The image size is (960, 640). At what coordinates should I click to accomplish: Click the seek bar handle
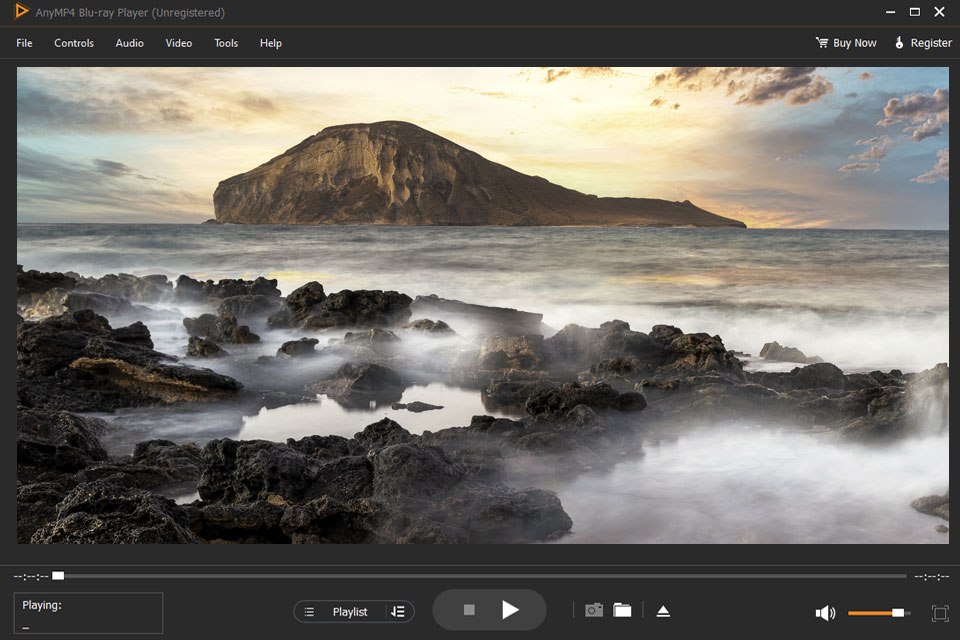click(58, 576)
